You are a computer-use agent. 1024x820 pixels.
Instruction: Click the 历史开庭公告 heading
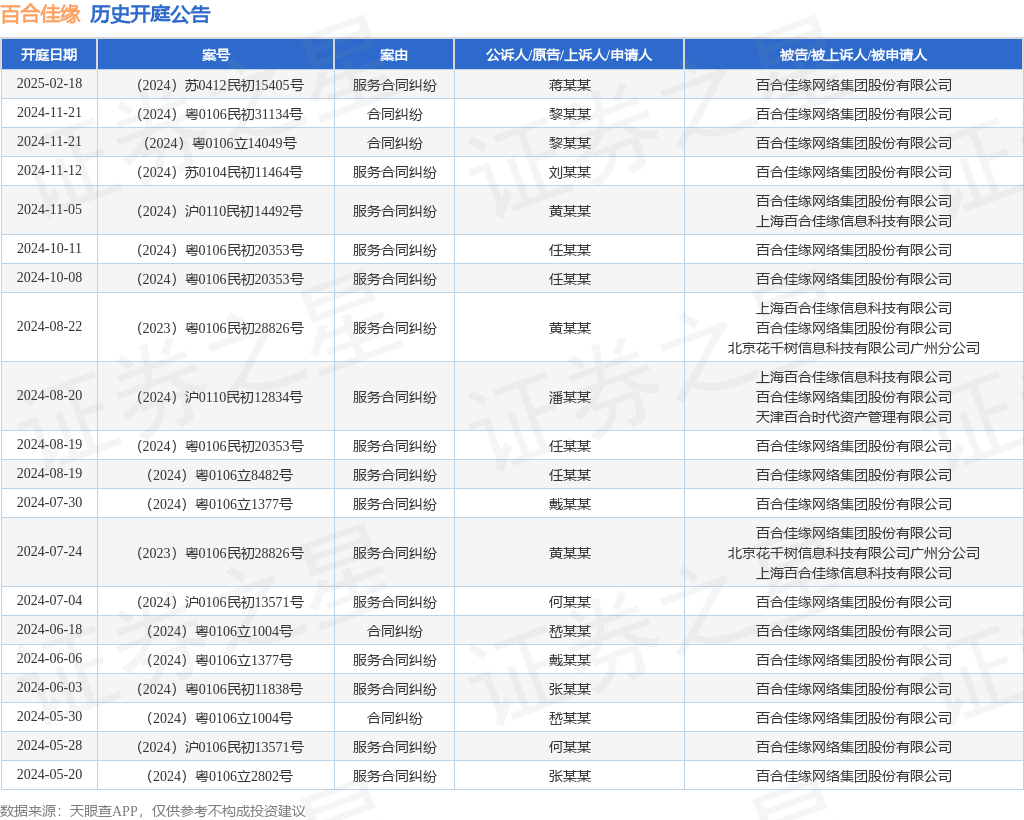point(150,14)
